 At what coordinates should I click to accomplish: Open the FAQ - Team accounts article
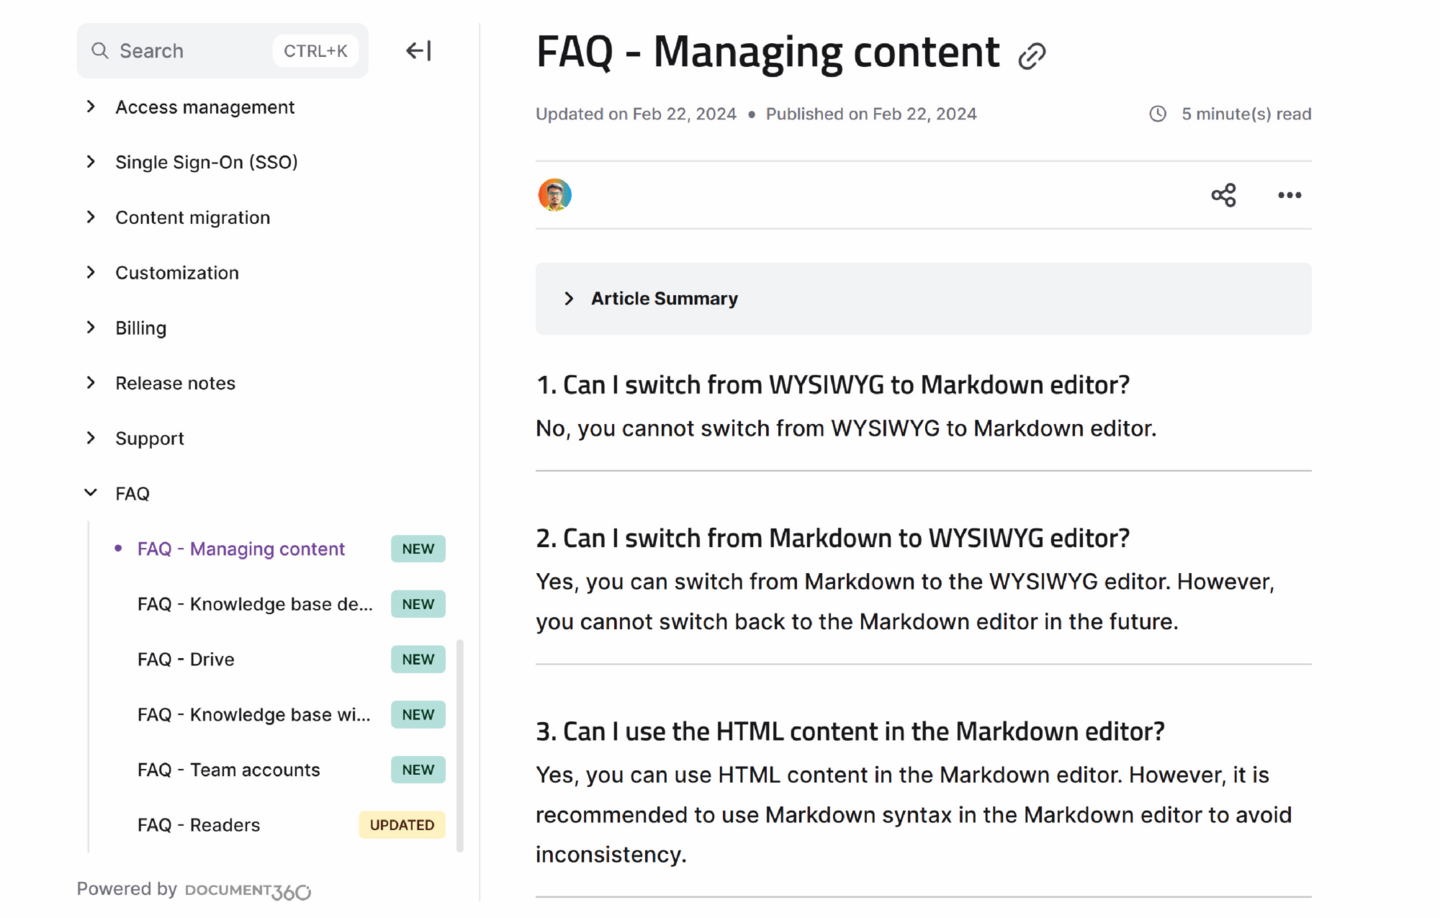229,770
